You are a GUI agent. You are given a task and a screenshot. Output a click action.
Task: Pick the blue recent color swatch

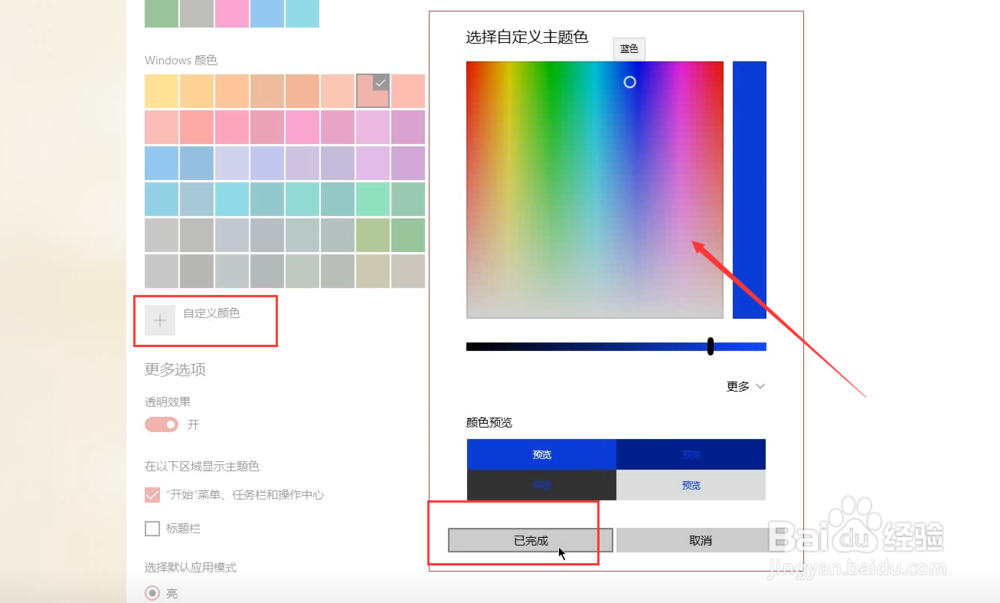click(267, 13)
